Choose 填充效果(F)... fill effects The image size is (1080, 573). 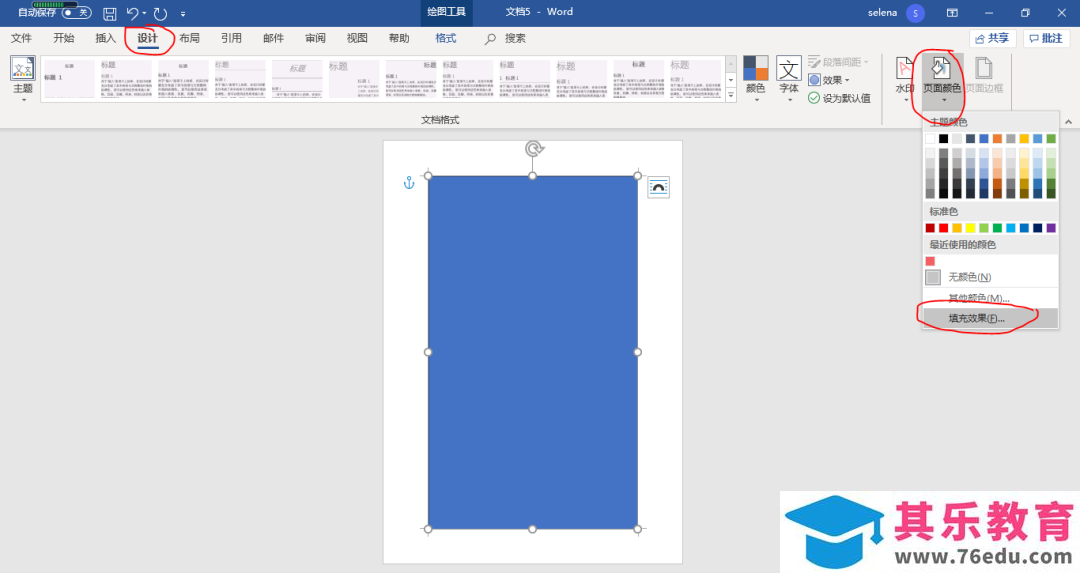(990, 318)
